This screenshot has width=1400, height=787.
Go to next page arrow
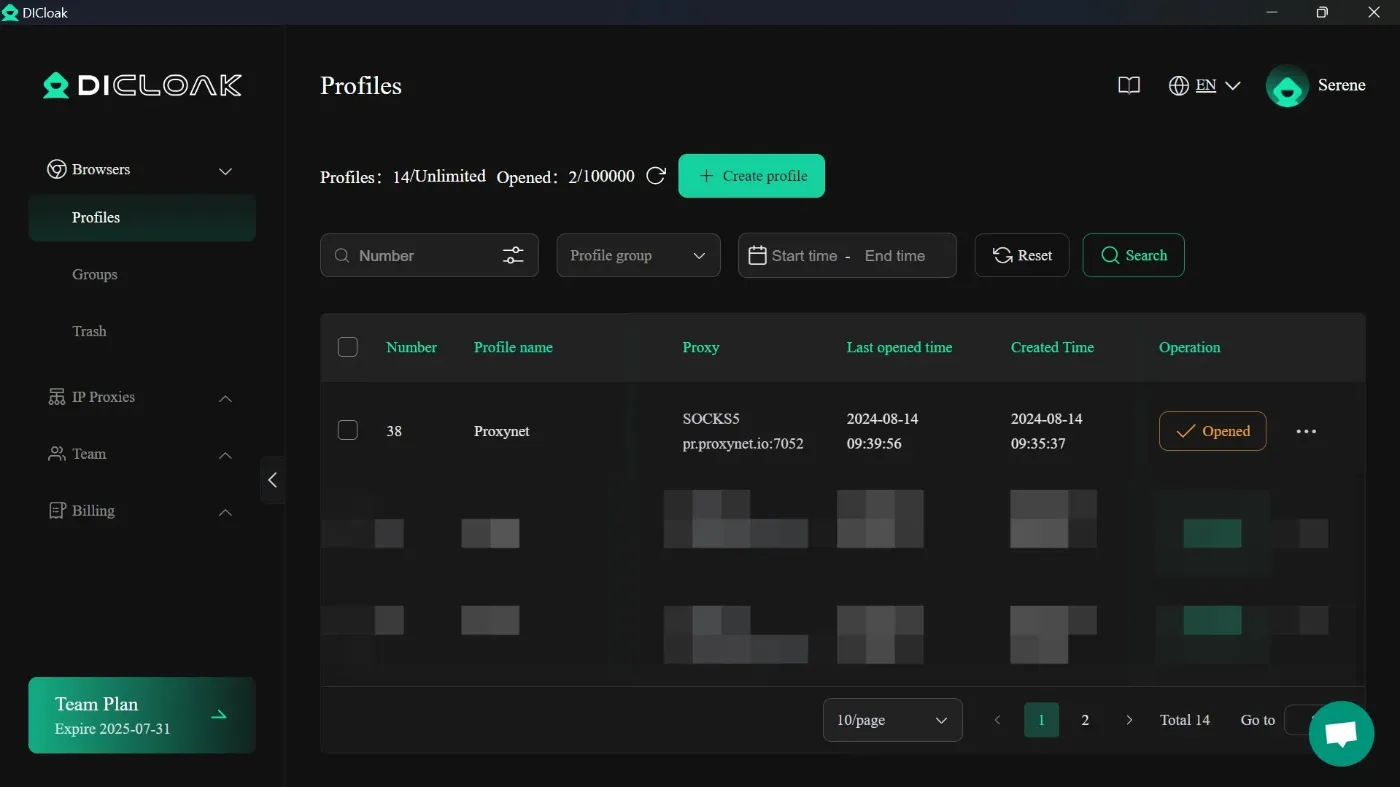pos(1129,720)
